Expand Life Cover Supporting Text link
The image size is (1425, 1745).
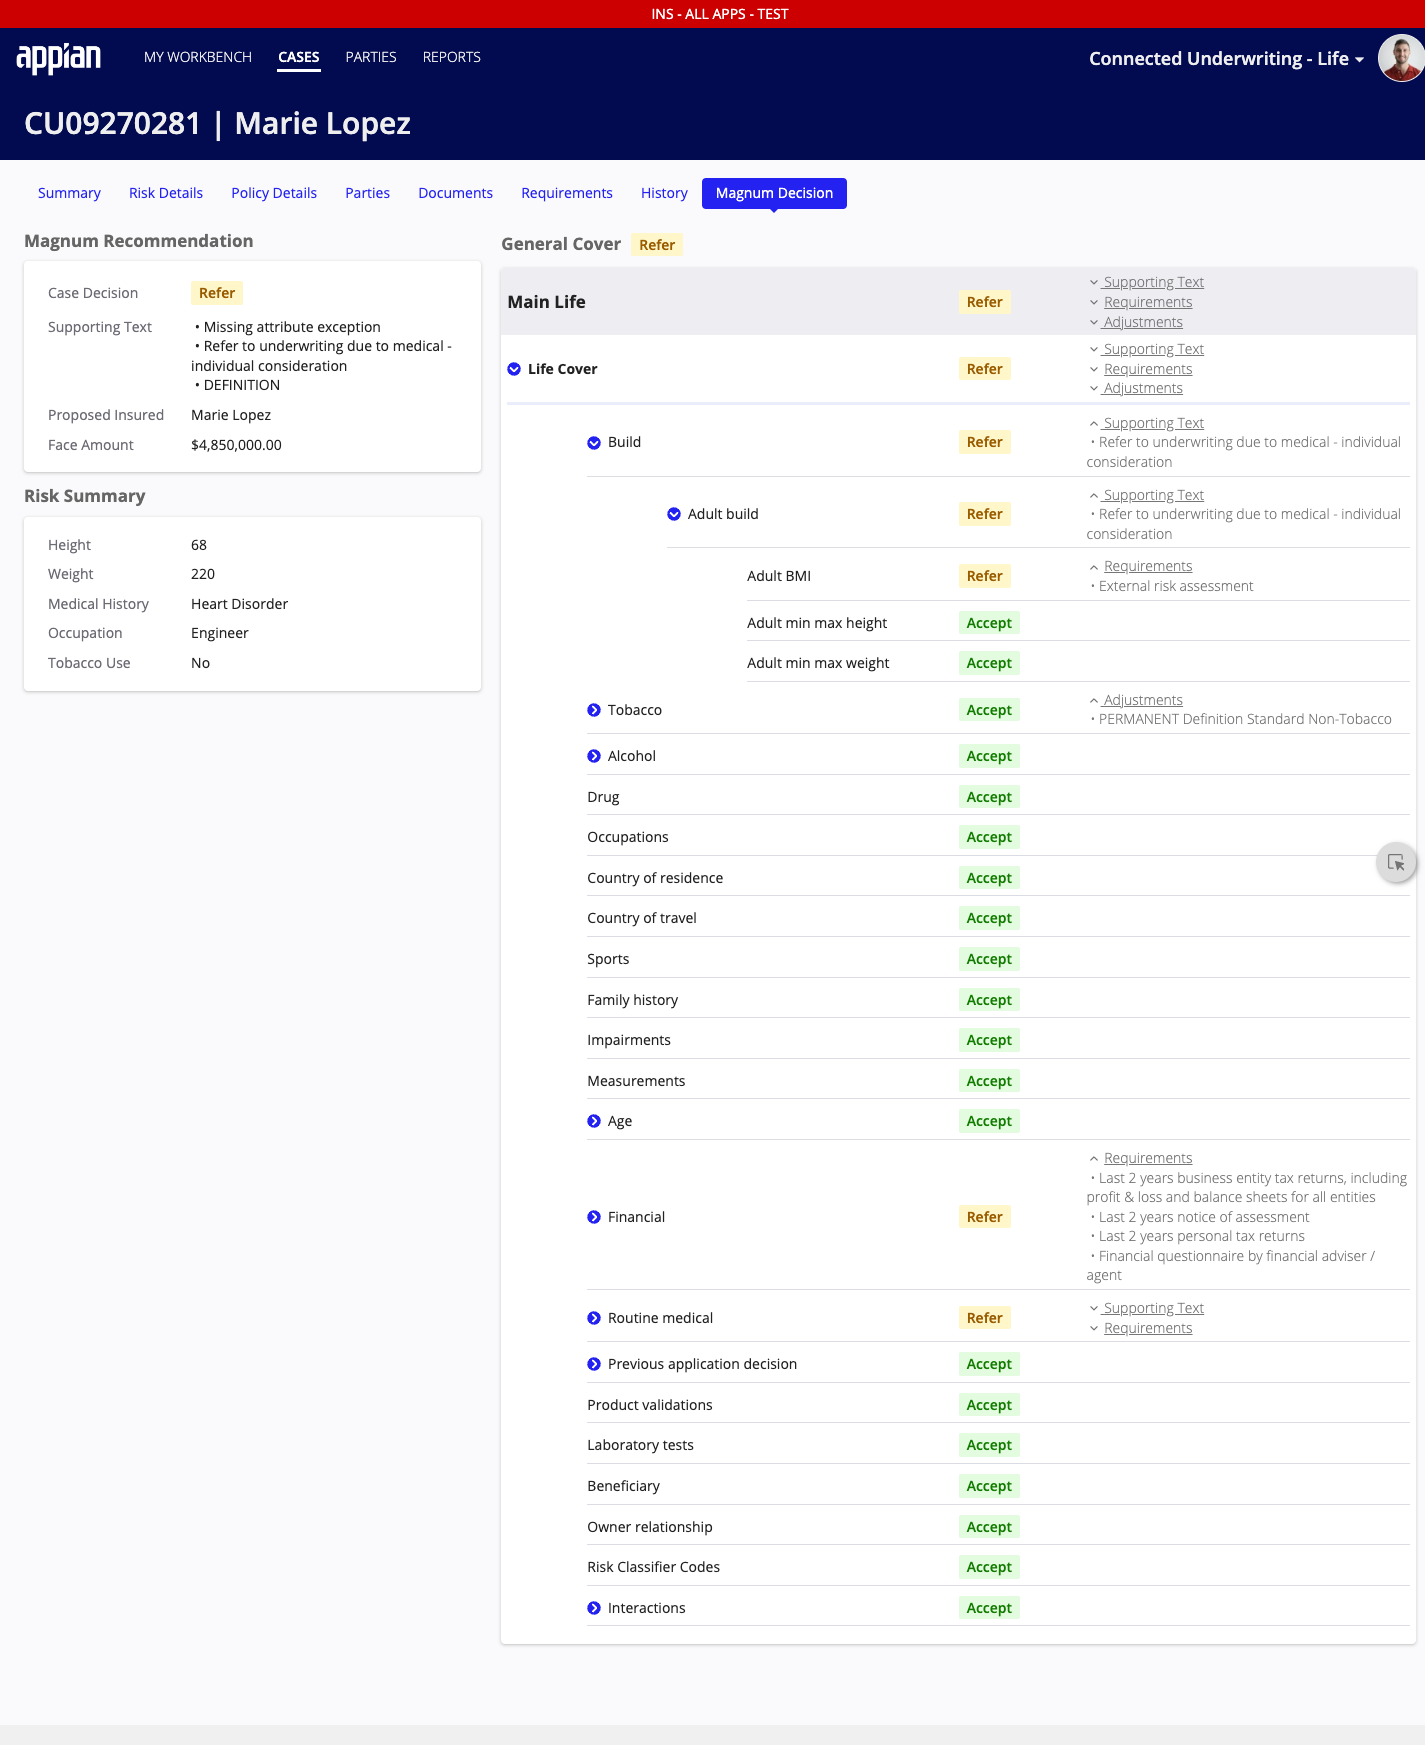[1147, 349]
